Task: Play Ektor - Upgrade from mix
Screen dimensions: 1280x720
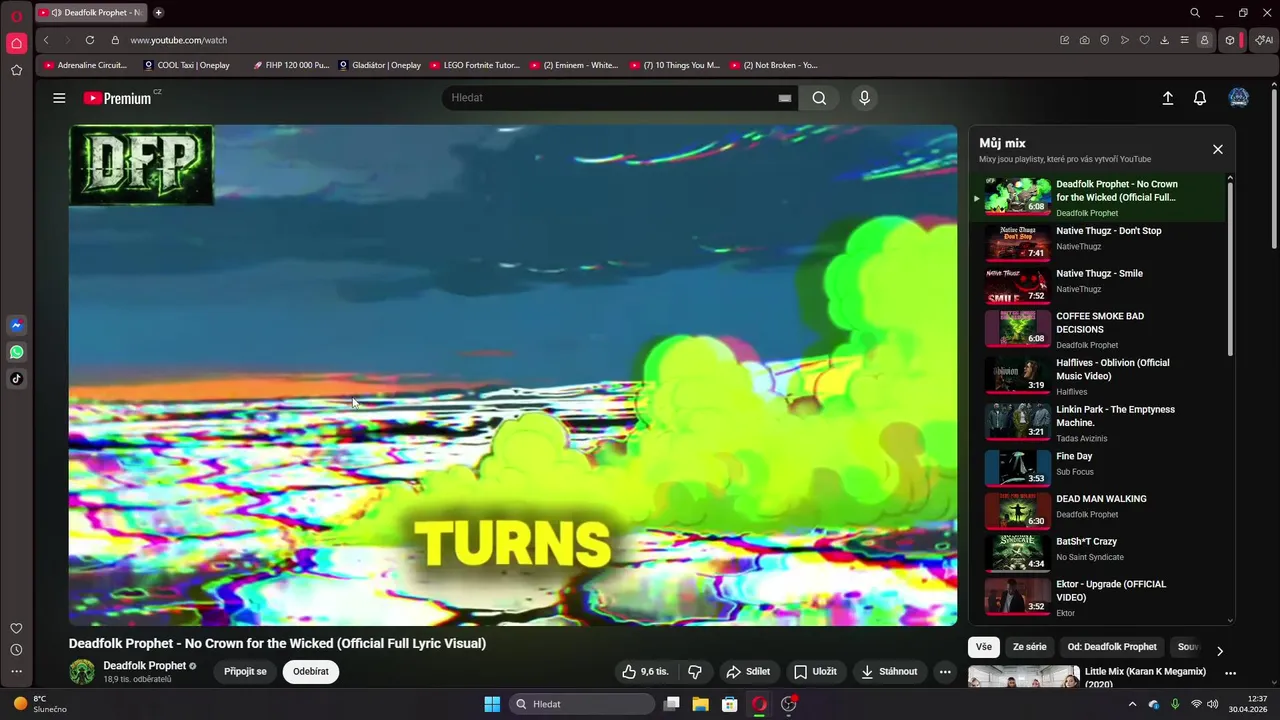Action: (x=1097, y=597)
